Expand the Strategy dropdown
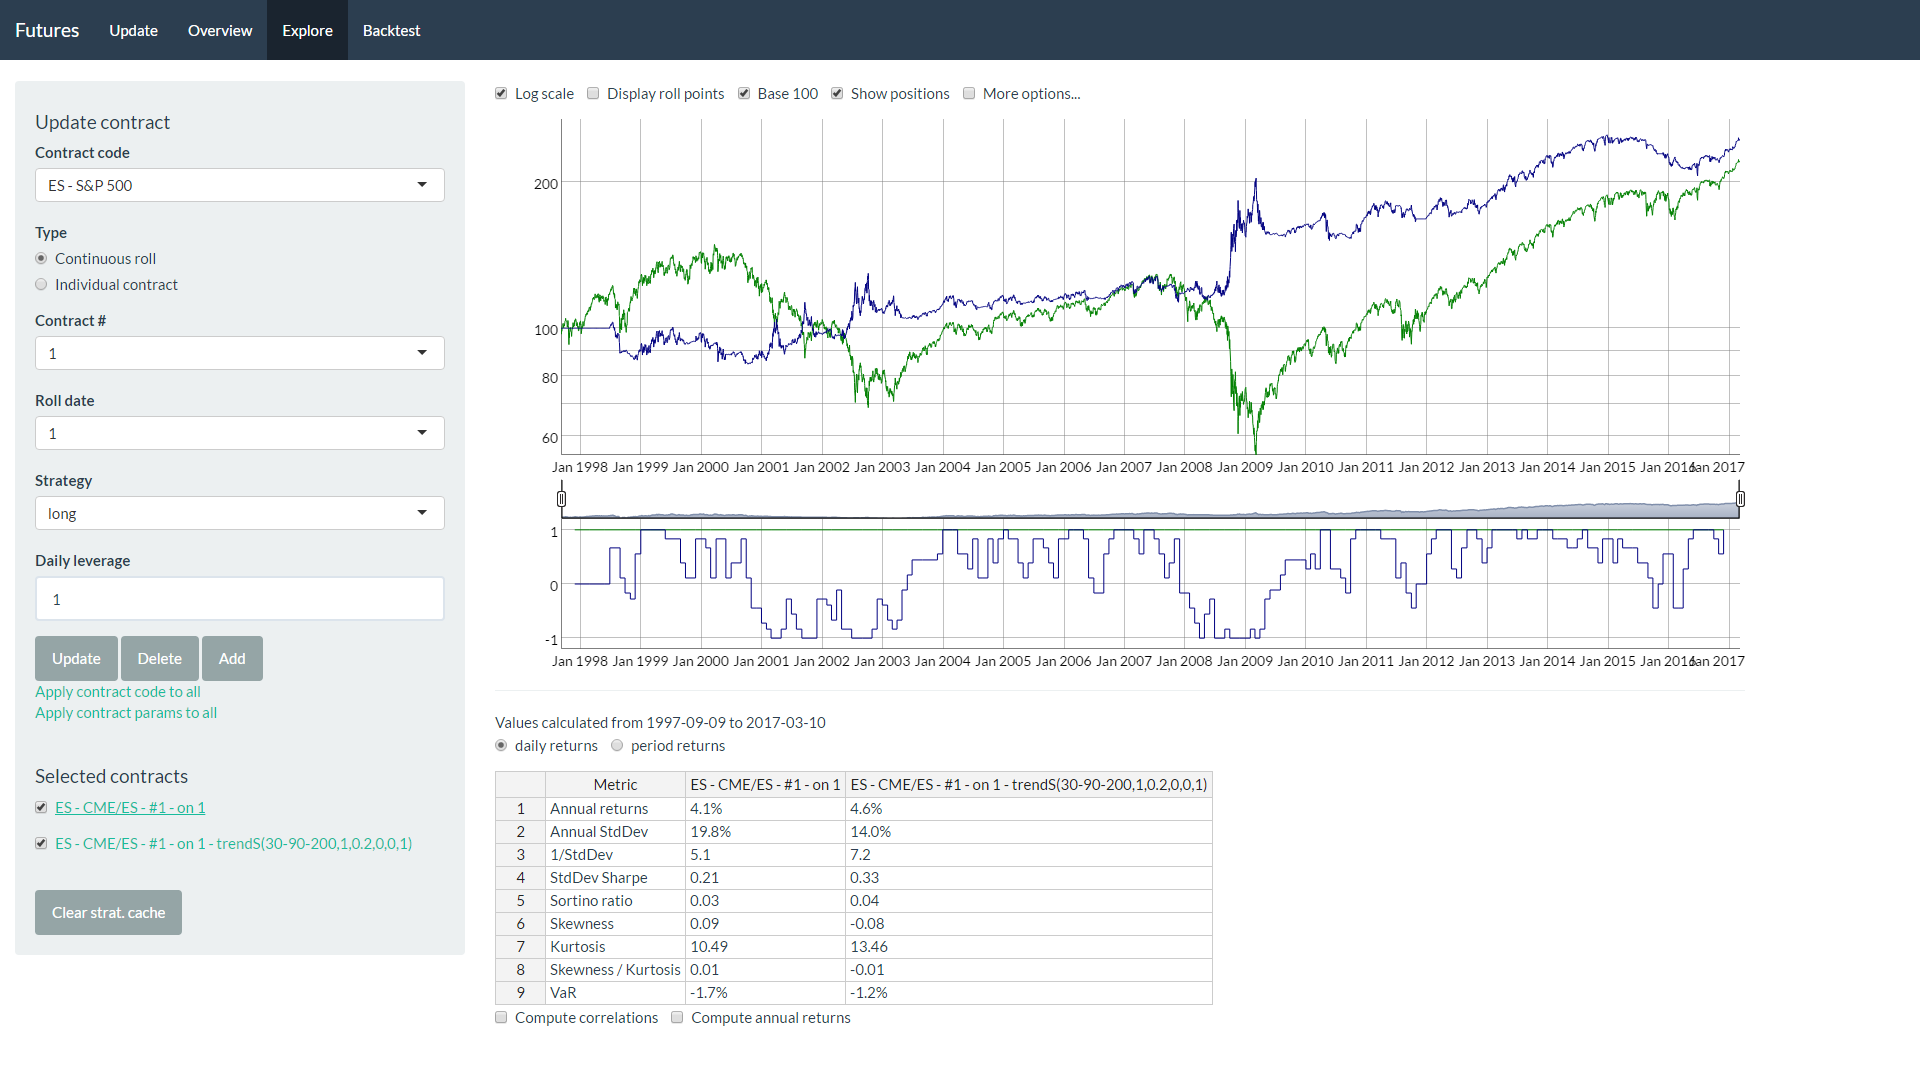The width and height of the screenshot is (1920, 1080). click(x=240, y=513)
